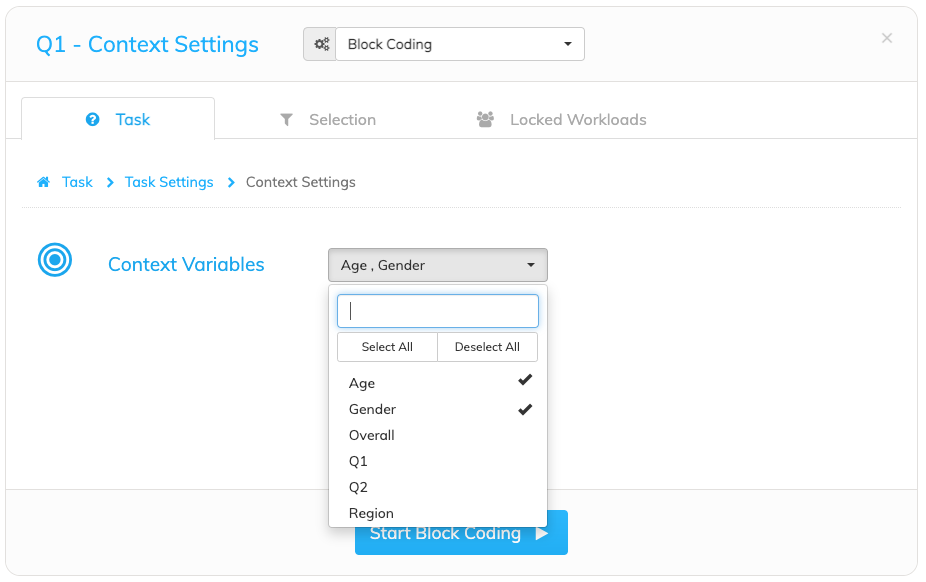Click the Select All button

387,347
